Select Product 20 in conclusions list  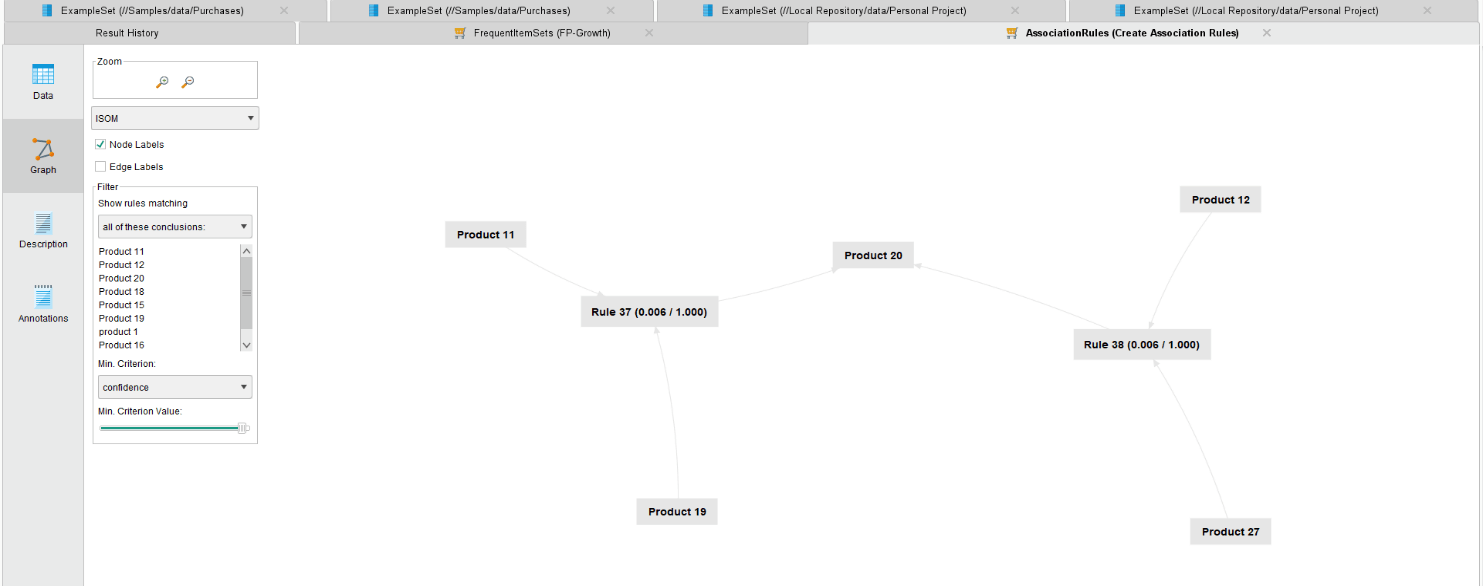pyautogui.click(x=122, y=278)
